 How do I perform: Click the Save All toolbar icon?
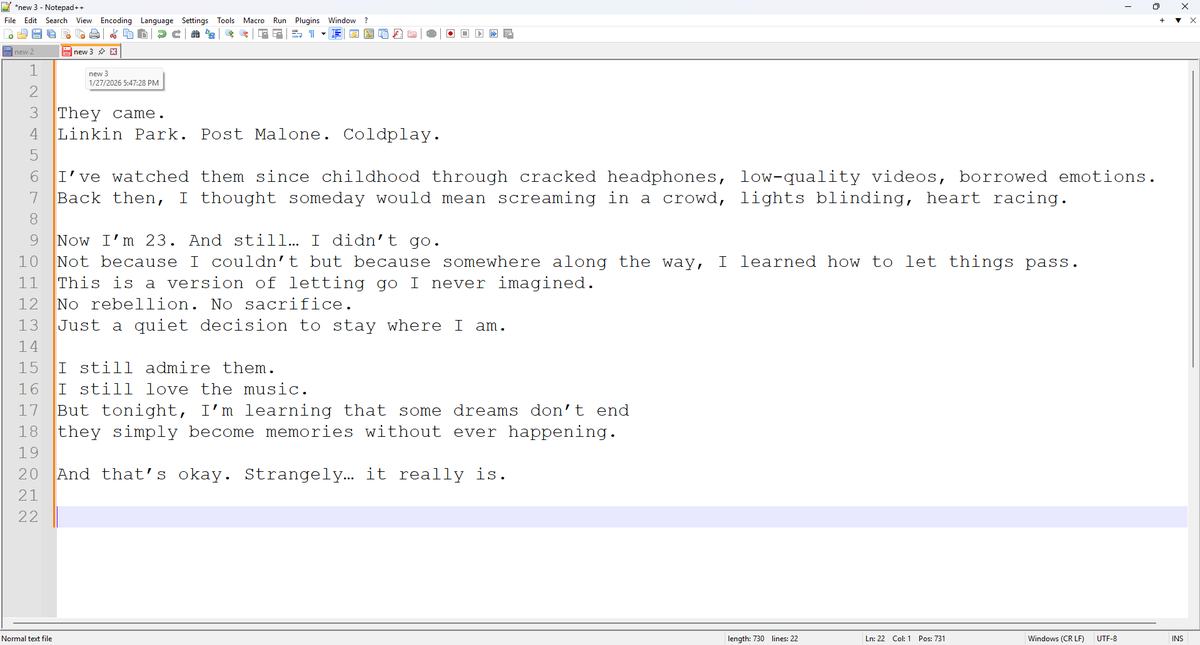51,34
